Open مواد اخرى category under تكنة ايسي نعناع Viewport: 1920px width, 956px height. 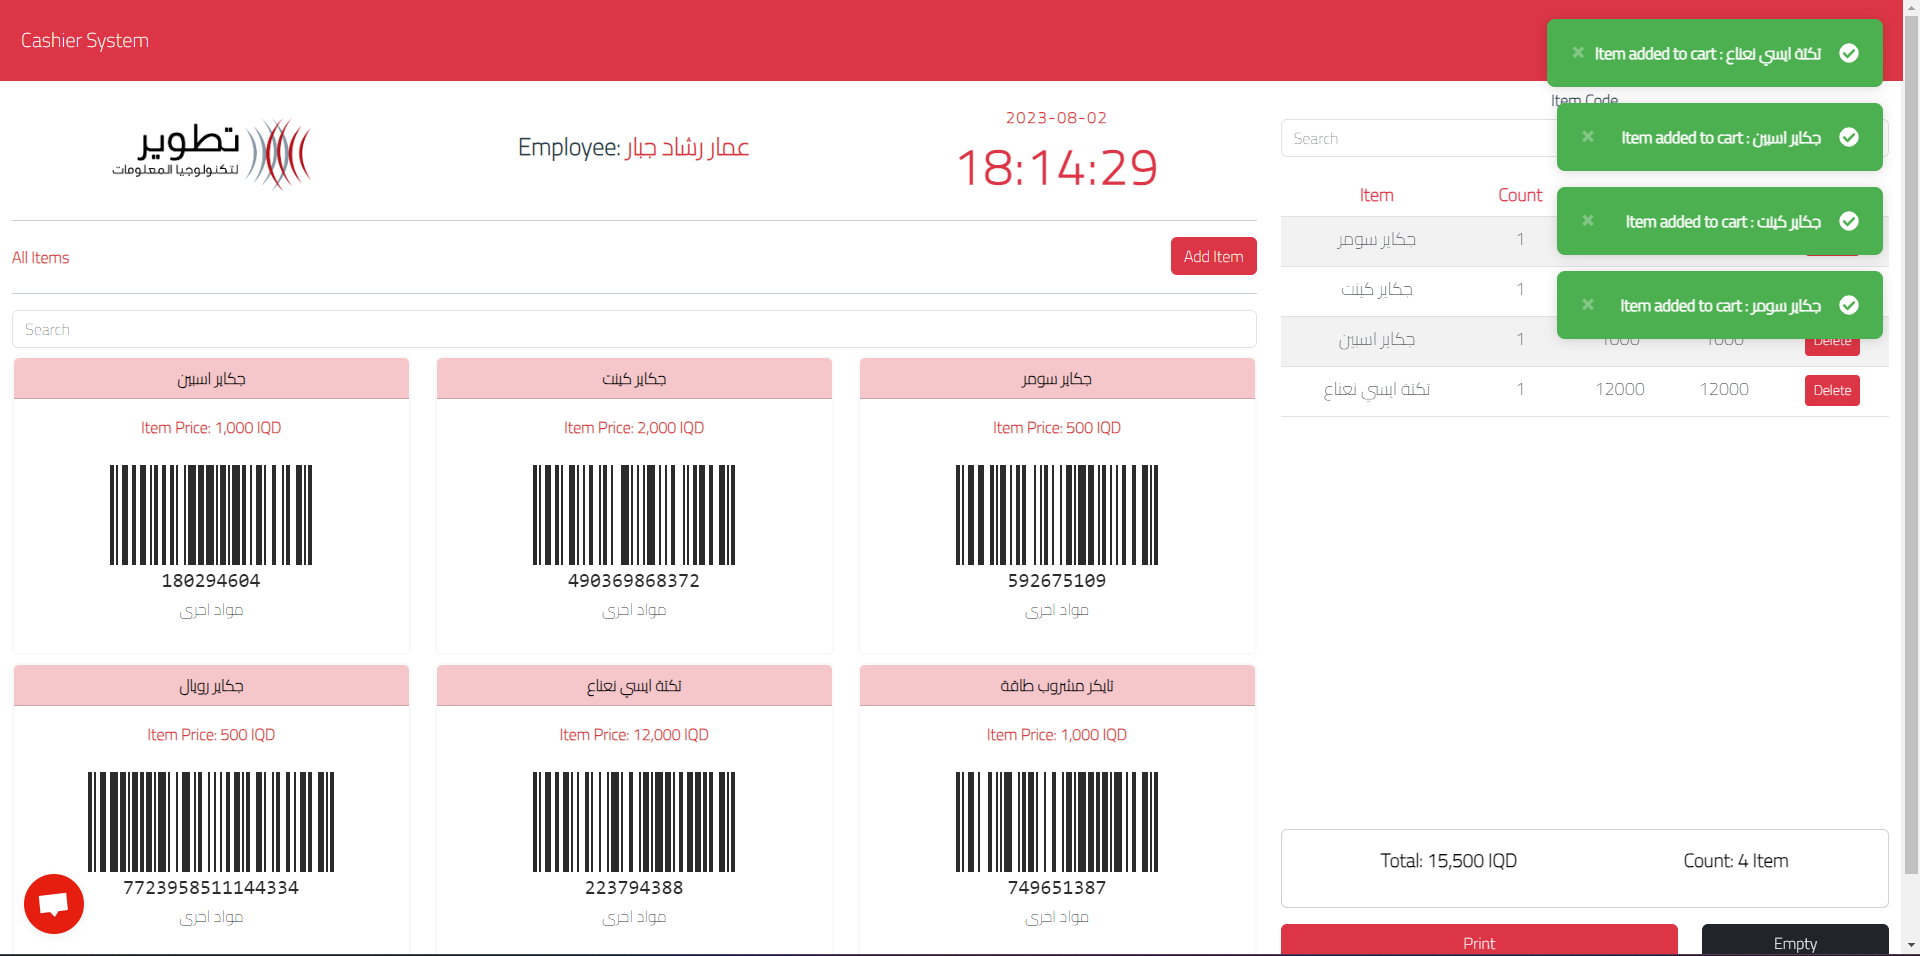[634, 917]
